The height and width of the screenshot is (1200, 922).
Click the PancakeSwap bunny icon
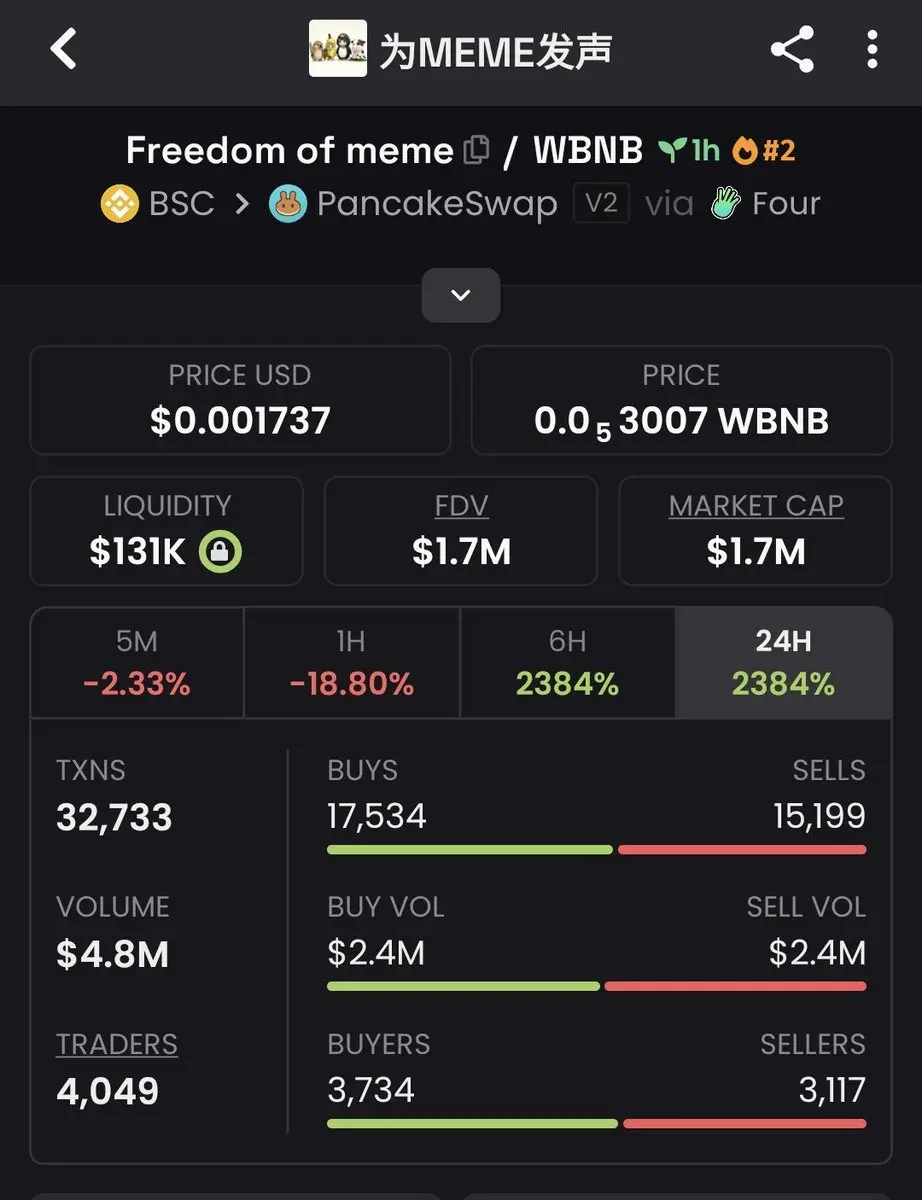coord(288,204)
